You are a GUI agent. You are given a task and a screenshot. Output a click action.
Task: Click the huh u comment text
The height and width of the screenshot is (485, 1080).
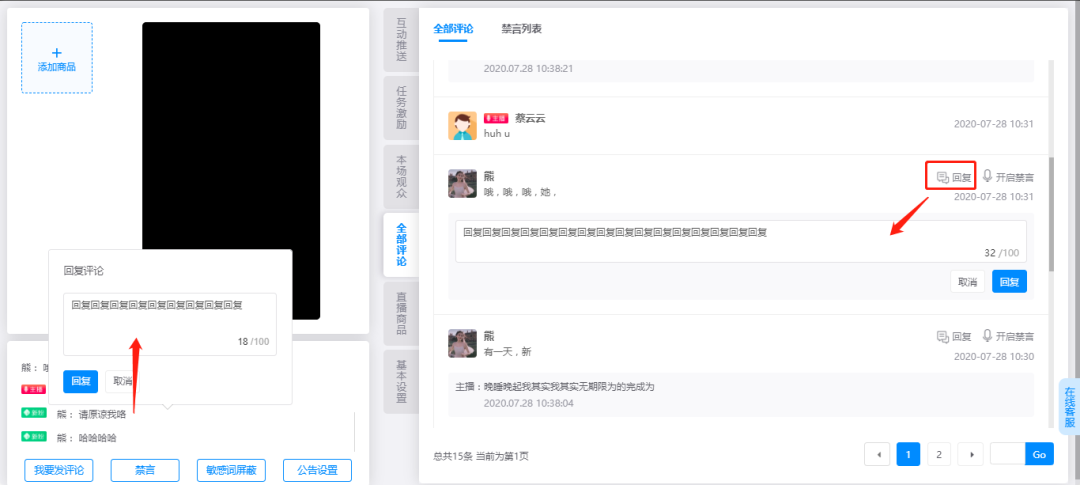pyautogui.click(x=497, y=134)
